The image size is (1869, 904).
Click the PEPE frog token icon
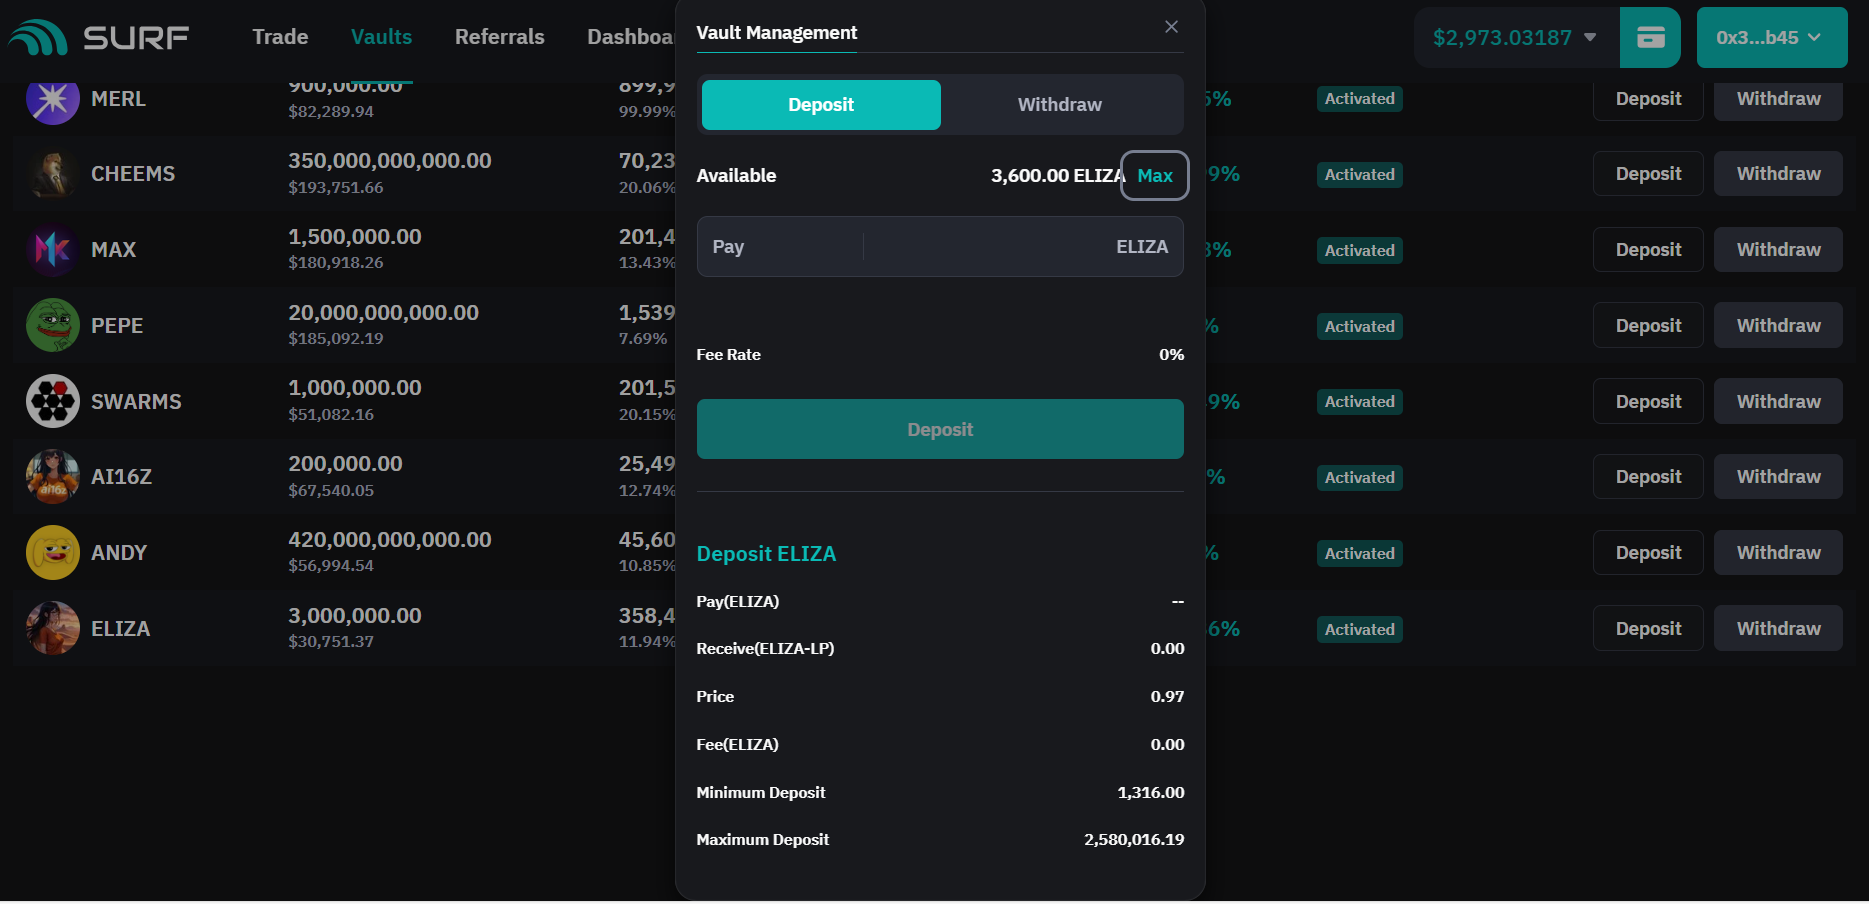(x=52, y=326)
